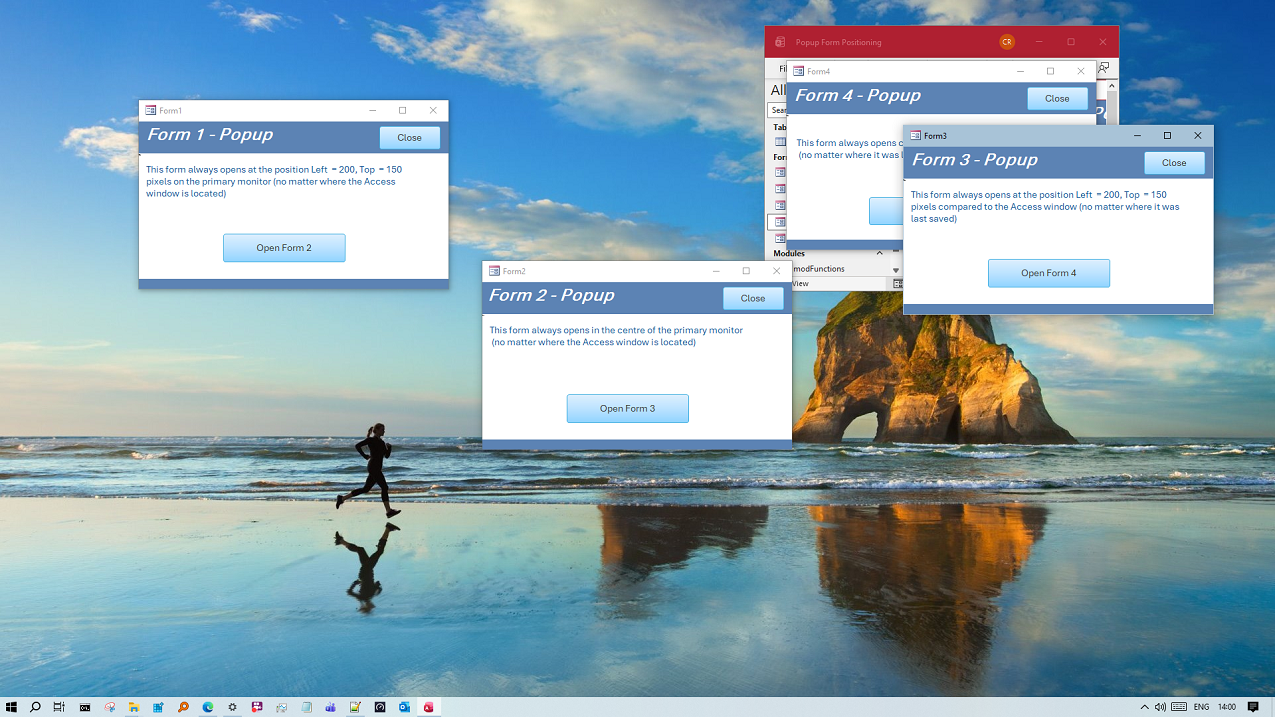The height and width of the screenshot is (717, 1275).
Task: Open the CR account avatar in Access
Action: (x=1007, y=42)
